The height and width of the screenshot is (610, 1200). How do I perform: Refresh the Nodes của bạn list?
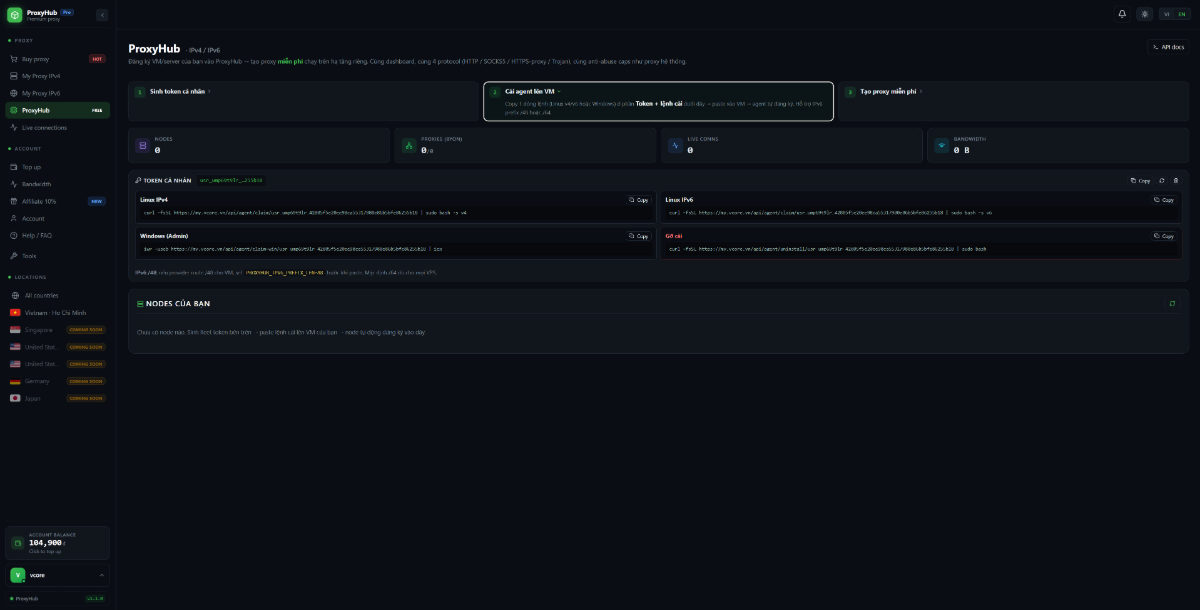point(1172,303)
